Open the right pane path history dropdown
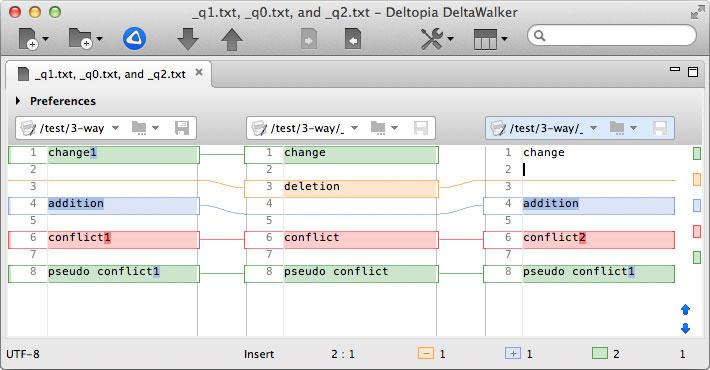The height and width of the screenshot is (370, 710). tap(594, 128)
